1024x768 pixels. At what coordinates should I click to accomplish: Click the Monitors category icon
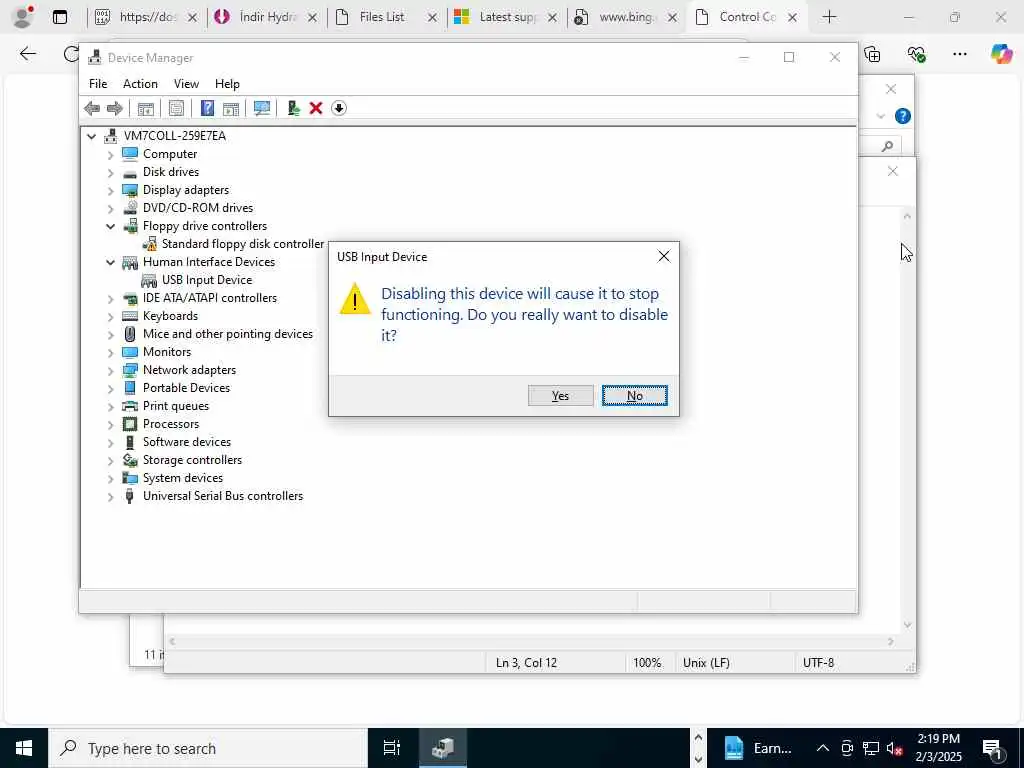[130, 352]
